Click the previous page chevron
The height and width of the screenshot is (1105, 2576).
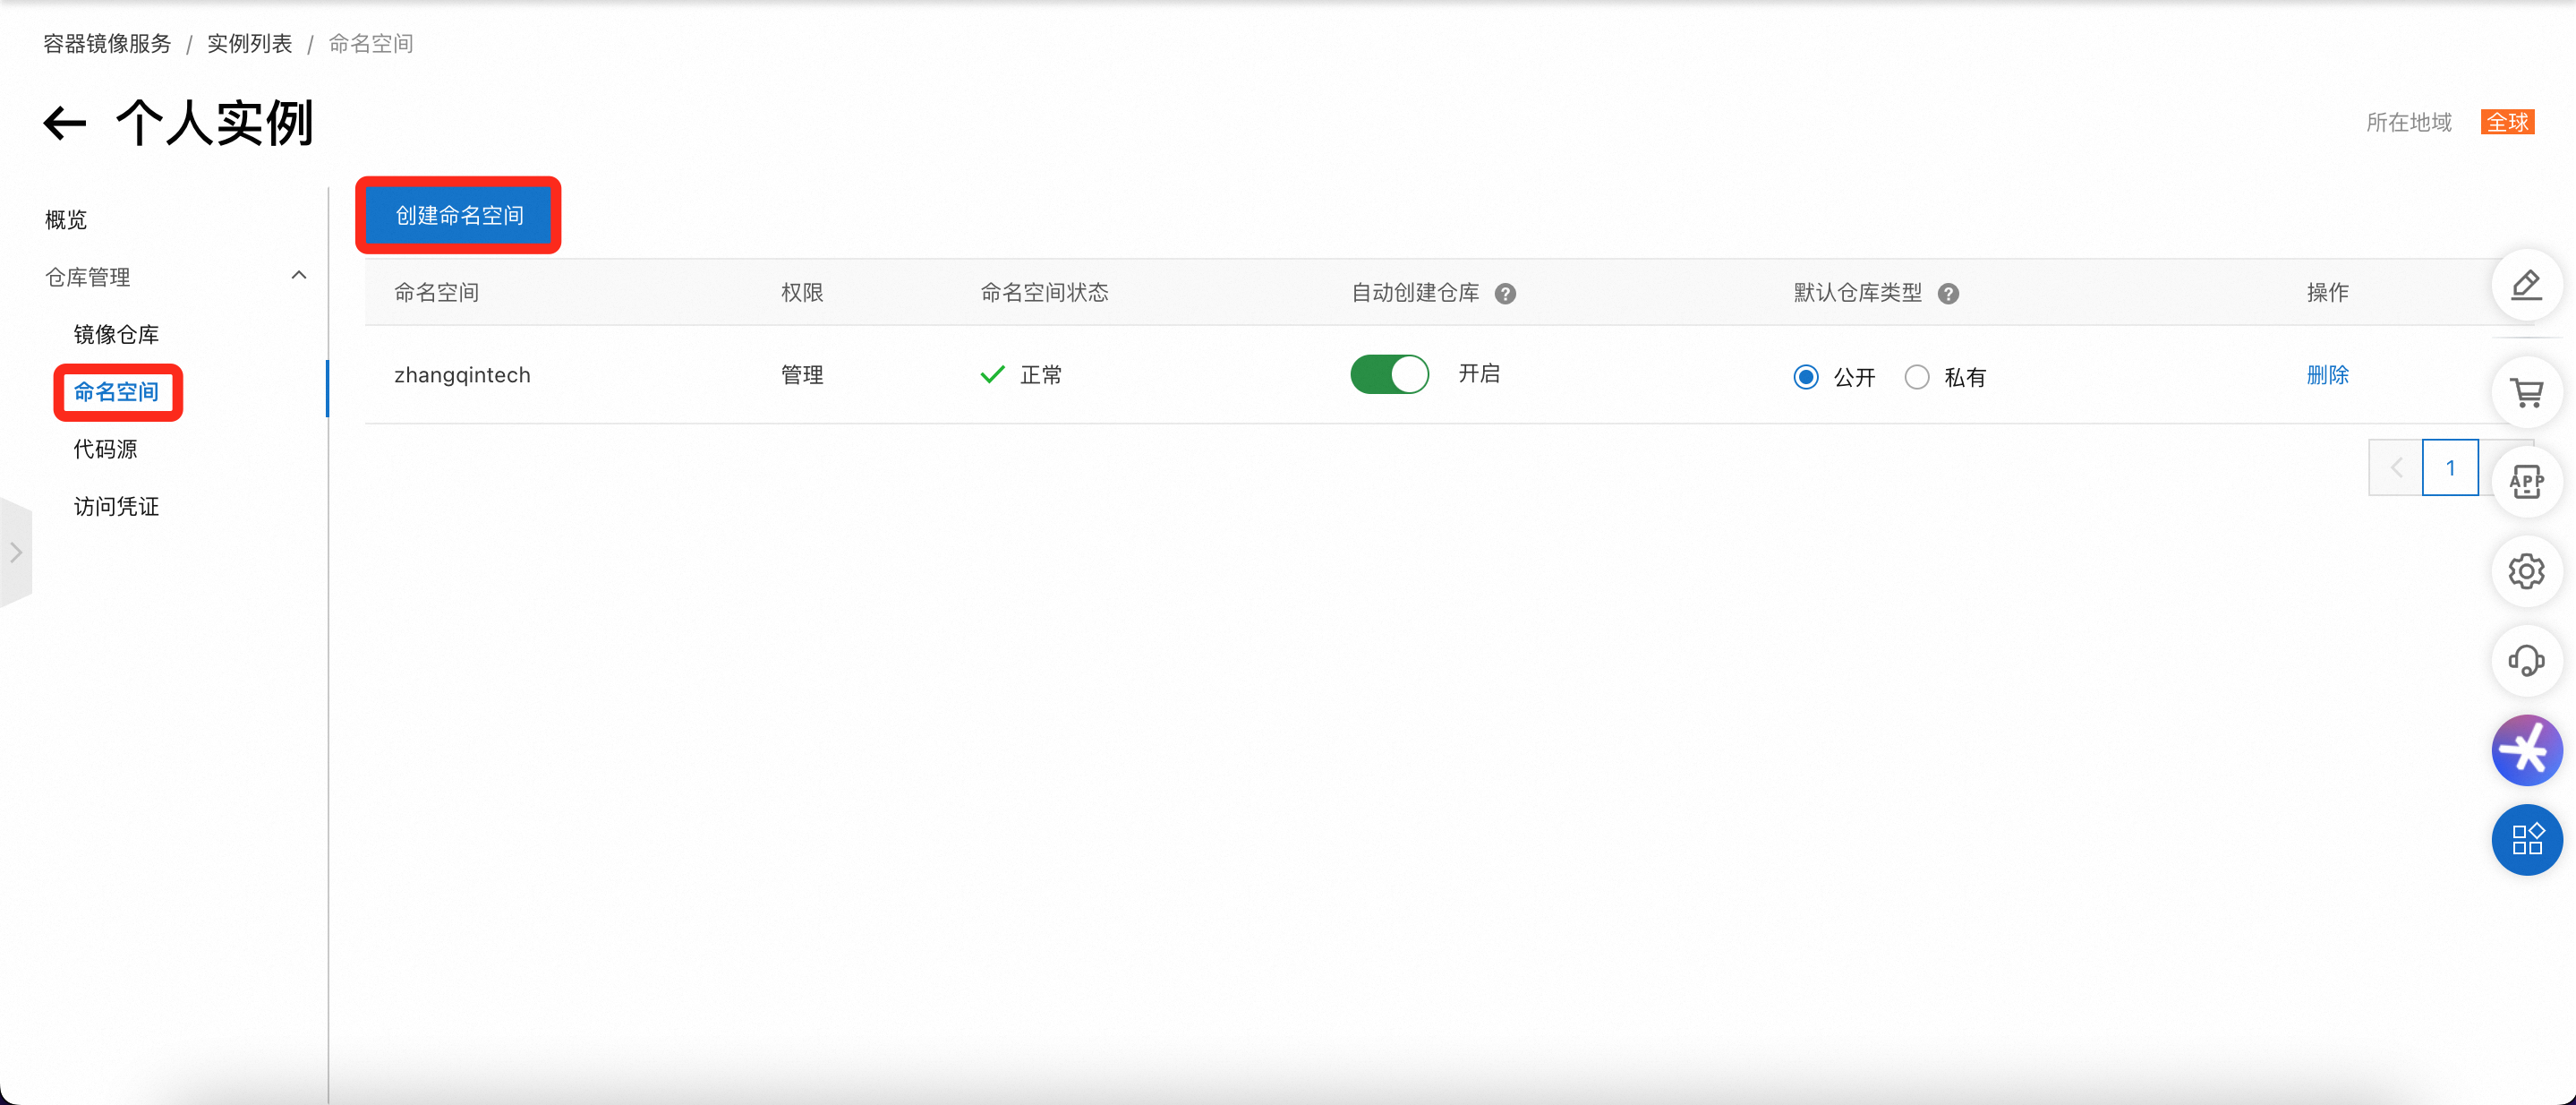pyautogui.click(x=2396, y=468)
